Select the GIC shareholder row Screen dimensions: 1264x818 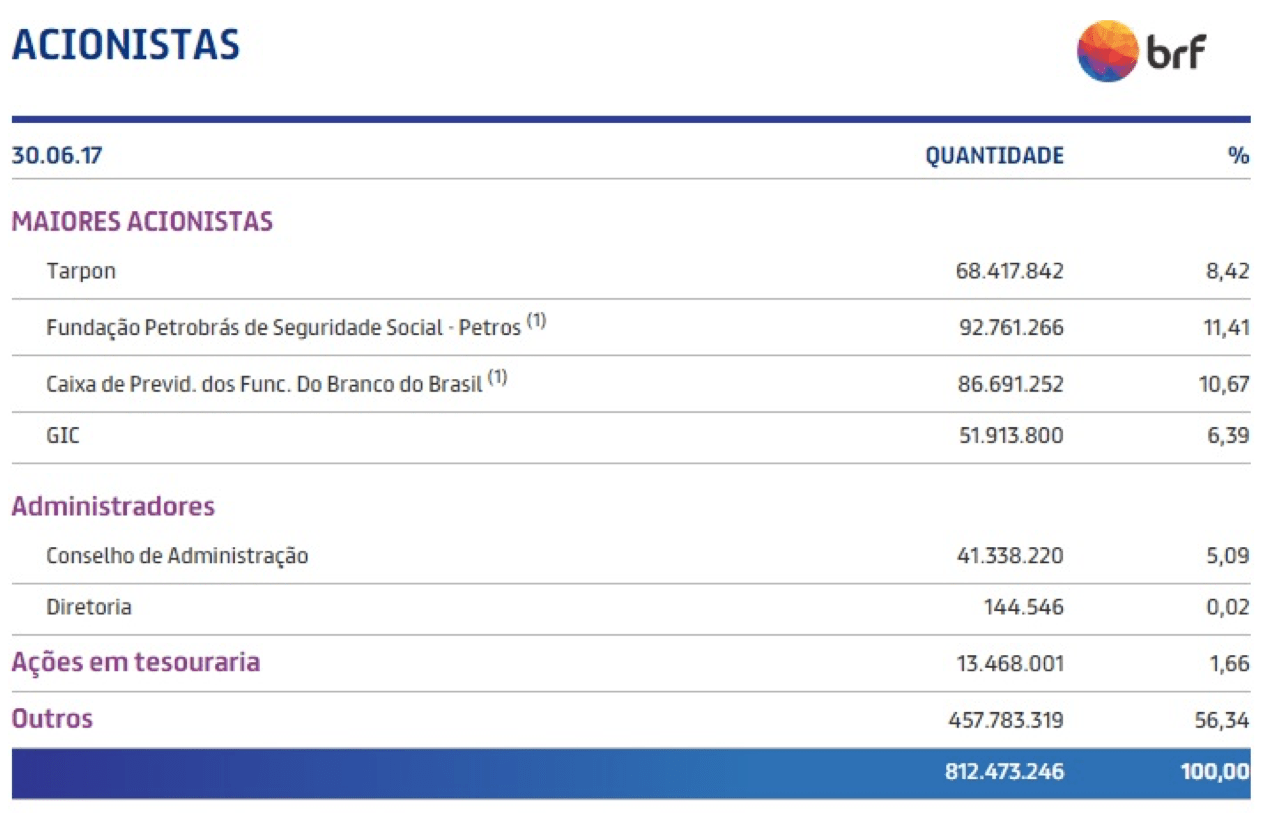[631, 436]
